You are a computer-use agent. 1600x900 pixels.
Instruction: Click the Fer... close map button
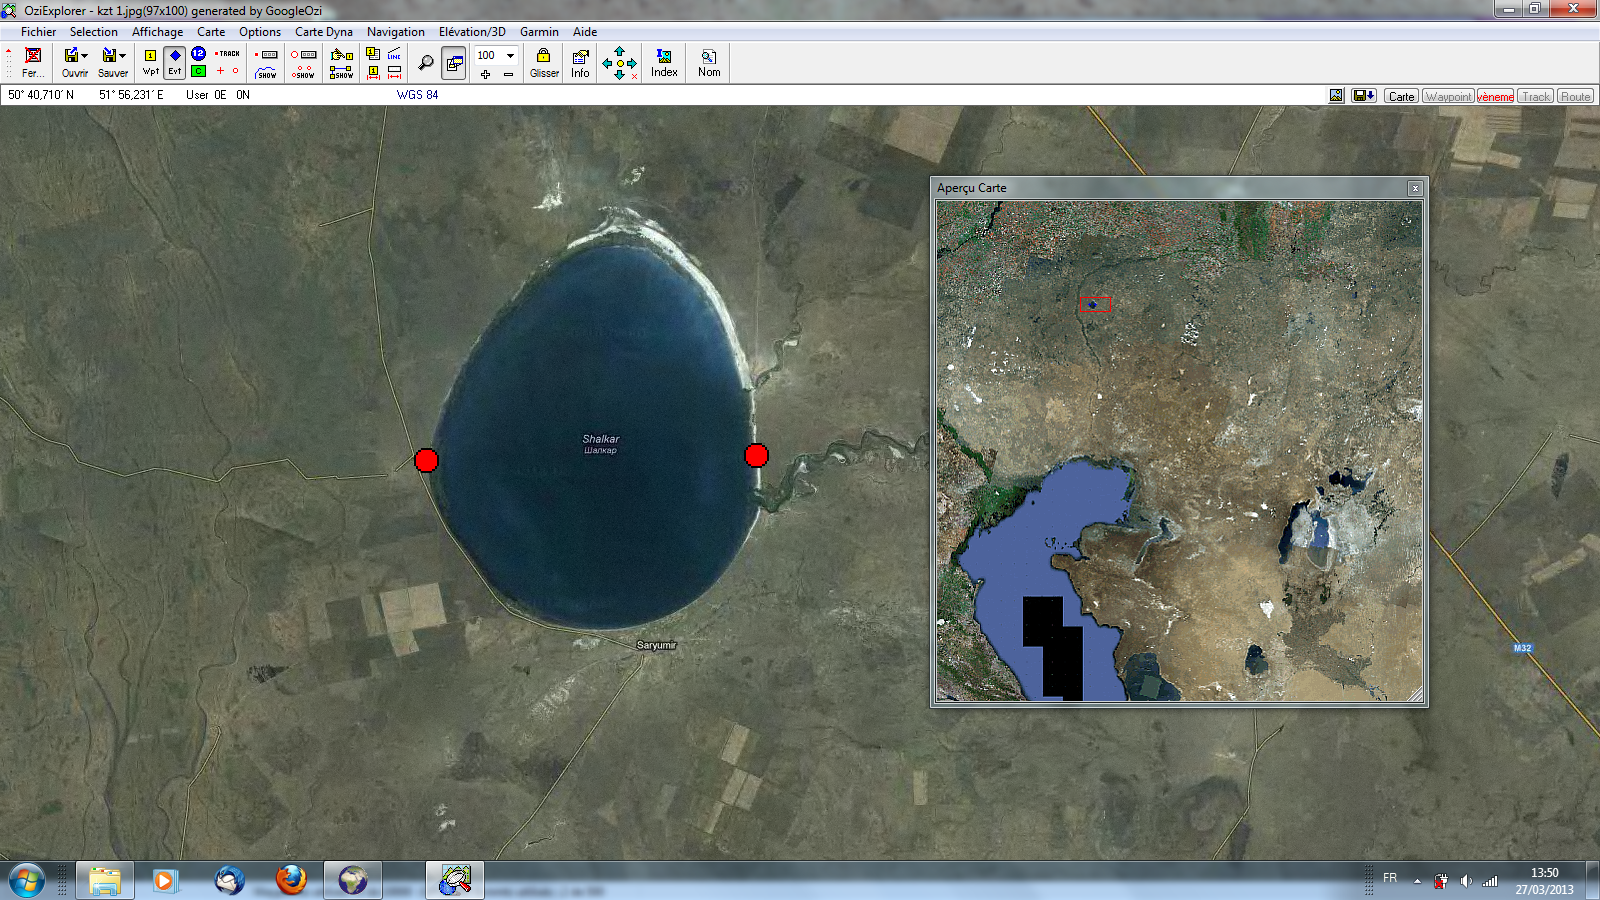pos(33,62)
